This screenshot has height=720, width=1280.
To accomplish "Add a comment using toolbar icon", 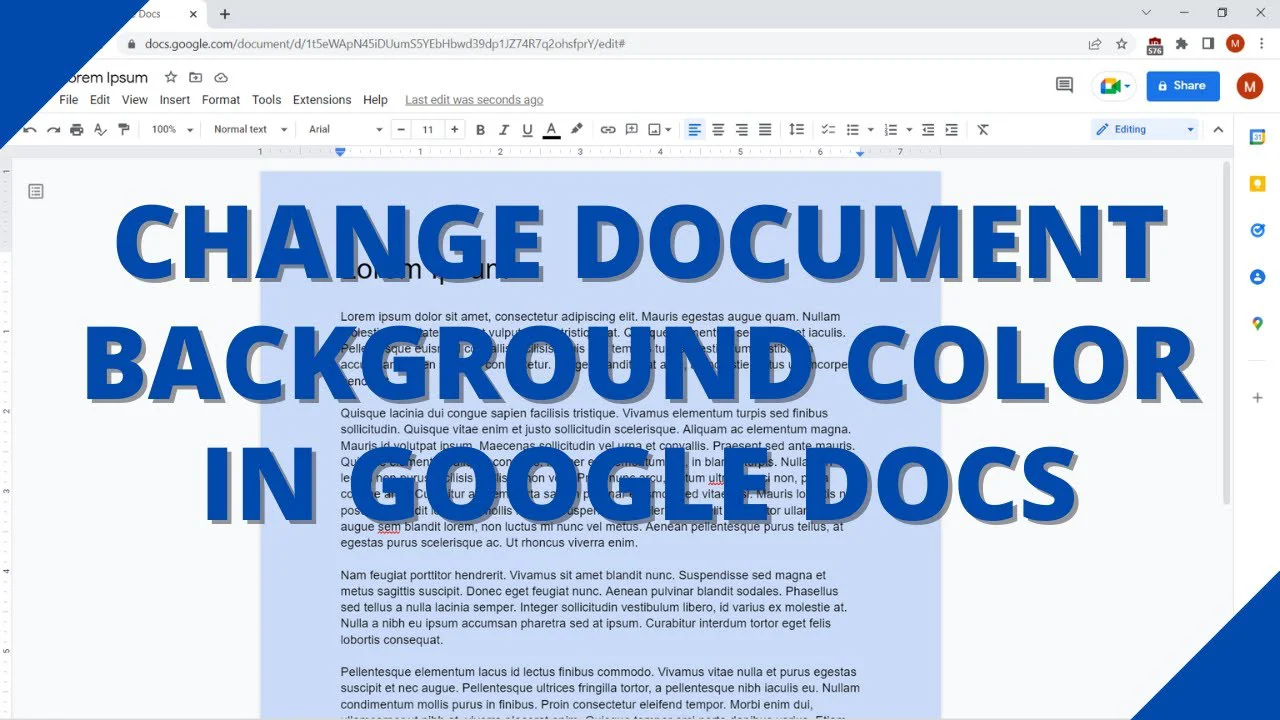I will pyautogui.click(x=631, y=130).
